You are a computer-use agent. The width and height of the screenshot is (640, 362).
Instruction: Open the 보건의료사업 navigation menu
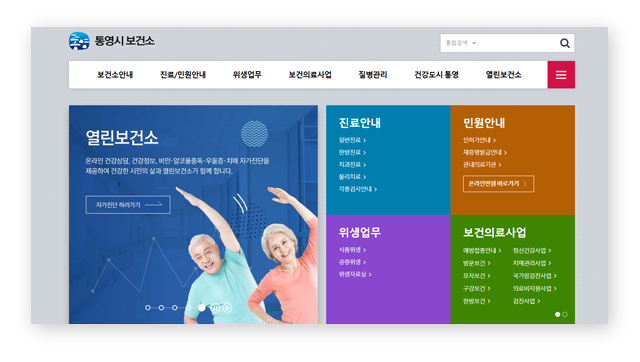[x=310, y=75]
